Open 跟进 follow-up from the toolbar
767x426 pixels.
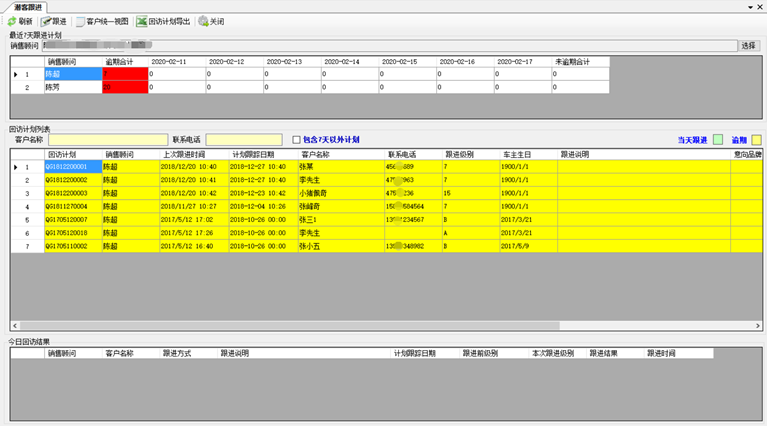46,21
